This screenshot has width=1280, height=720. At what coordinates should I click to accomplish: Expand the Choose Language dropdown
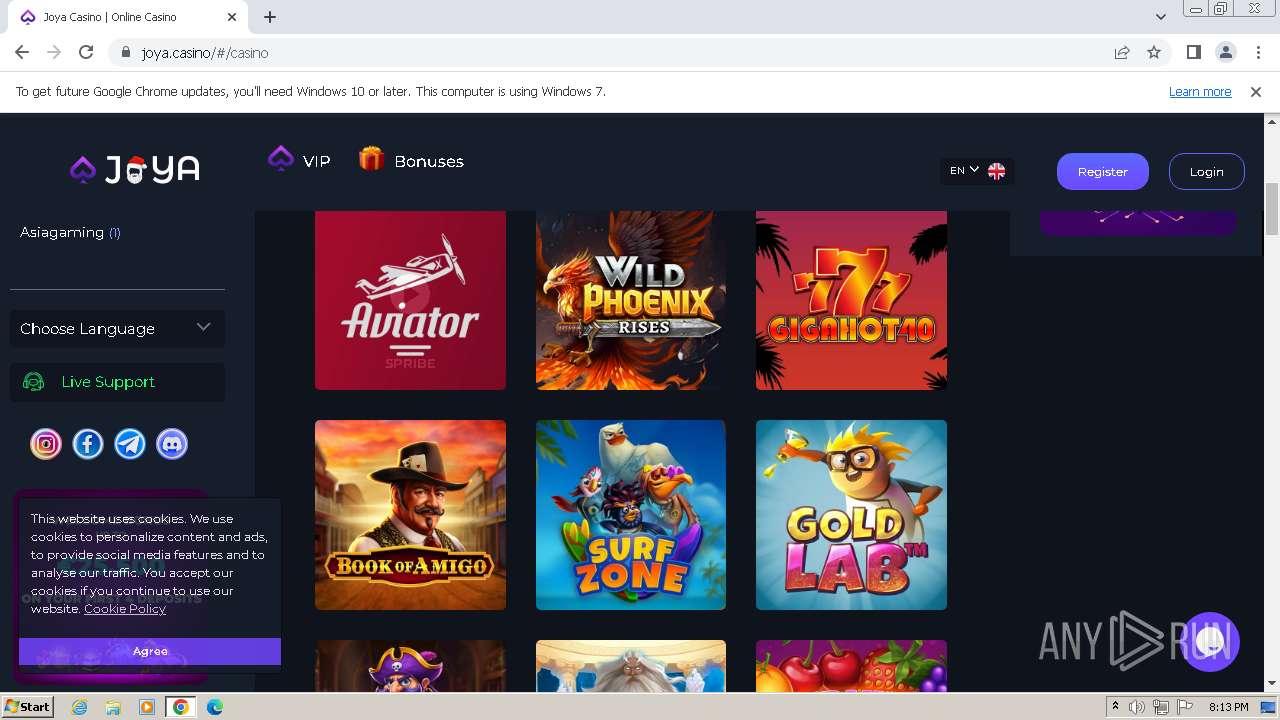117,328
